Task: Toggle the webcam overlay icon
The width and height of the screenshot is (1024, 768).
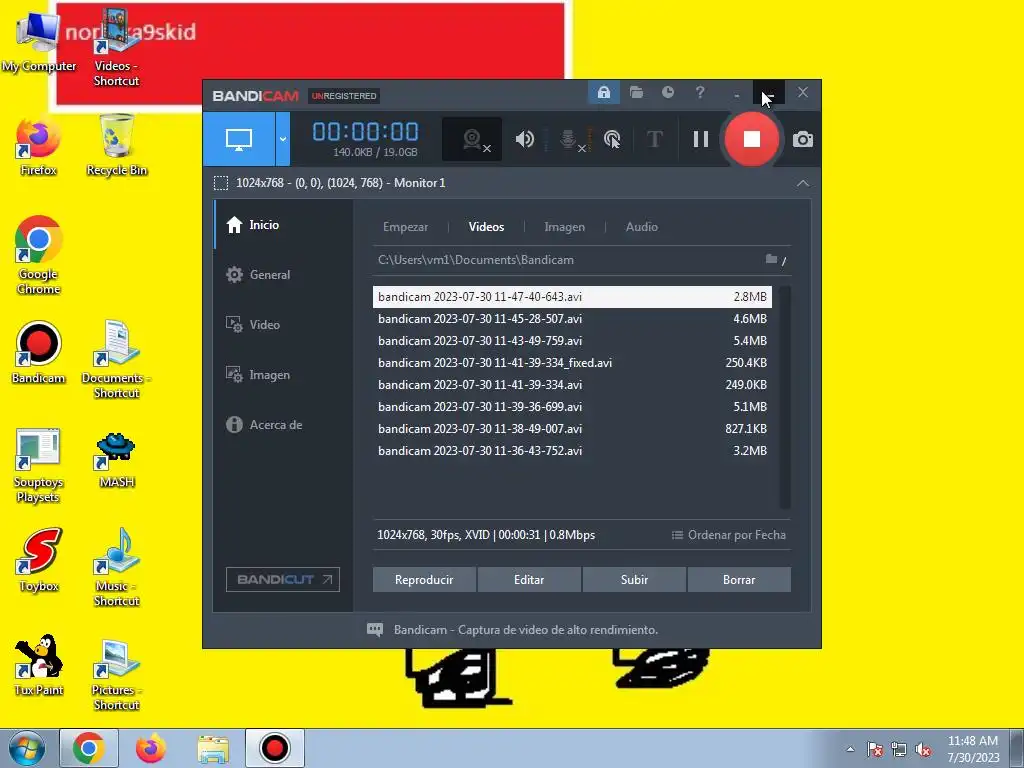Action: click(x=472, y=139)
